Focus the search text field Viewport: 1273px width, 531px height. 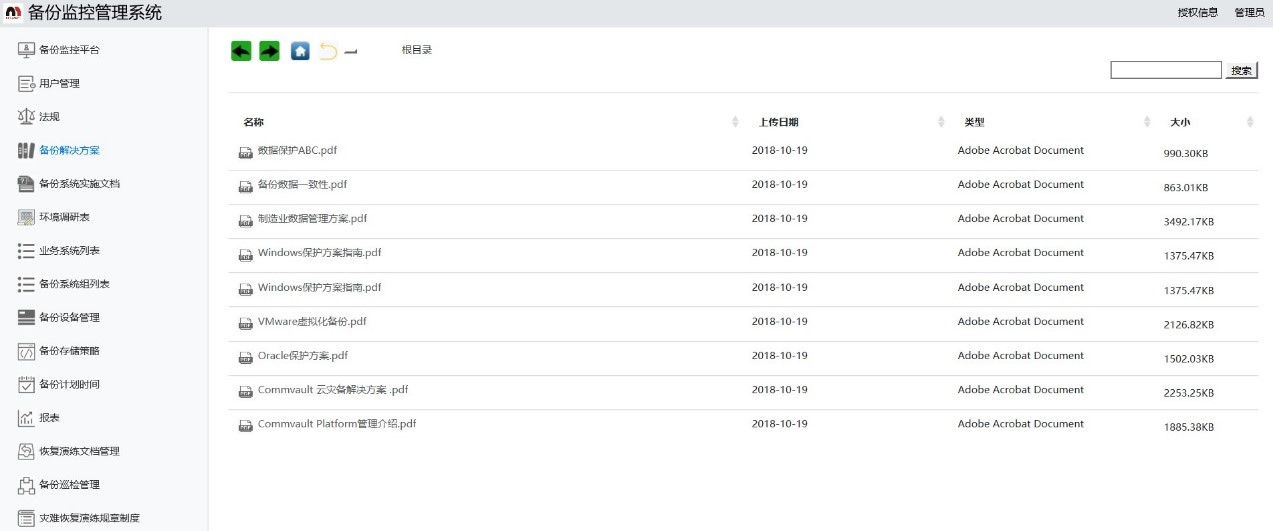pyautogui.click(x=1165, y=70)
